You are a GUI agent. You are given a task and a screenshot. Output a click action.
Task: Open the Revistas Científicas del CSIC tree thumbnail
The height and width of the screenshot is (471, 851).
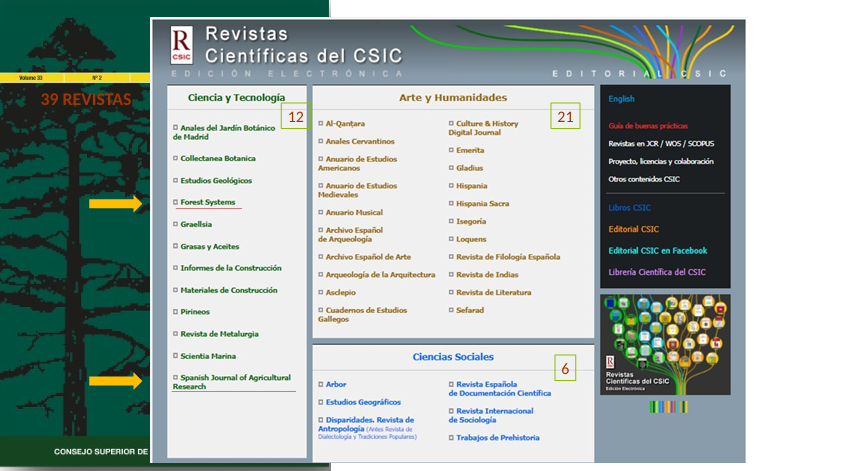click(665, 345)
